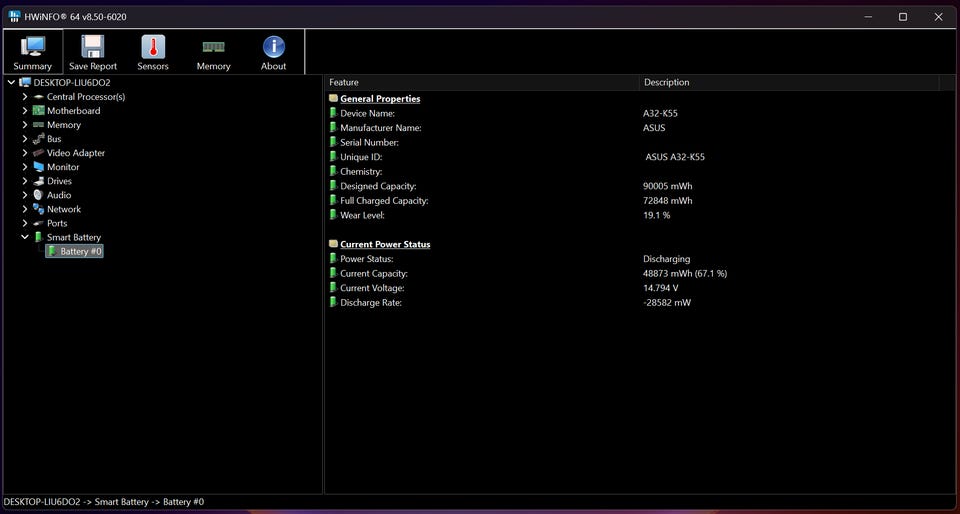
Task: Open Memory toolbar button
Action: (x=213, y=52)
